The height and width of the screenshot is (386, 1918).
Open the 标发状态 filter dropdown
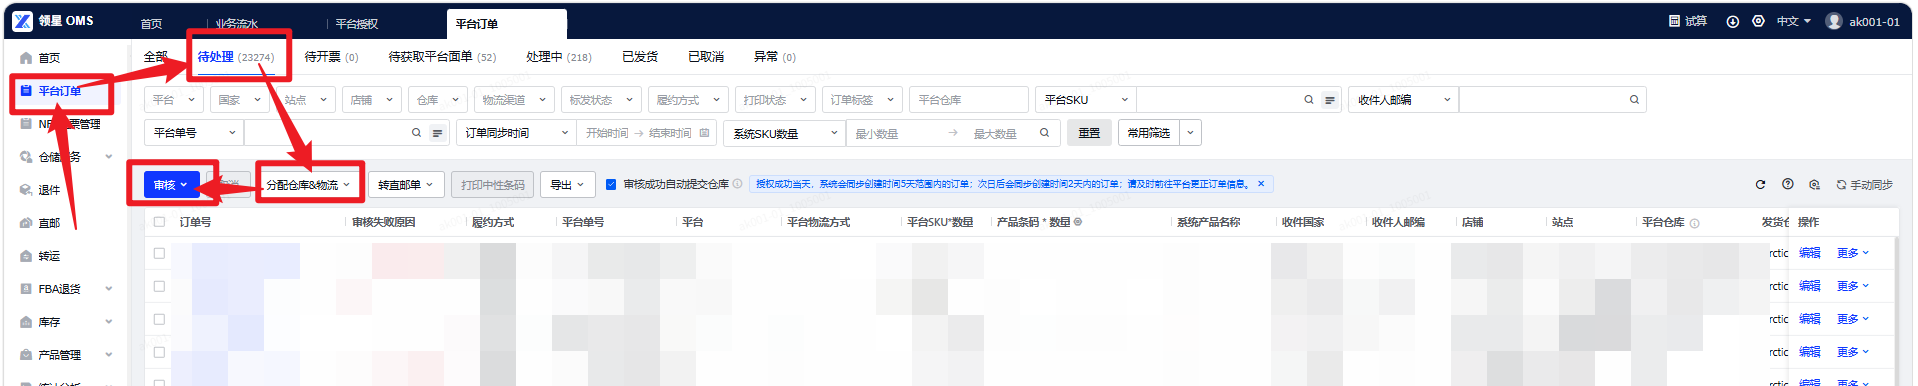(601, 100)
